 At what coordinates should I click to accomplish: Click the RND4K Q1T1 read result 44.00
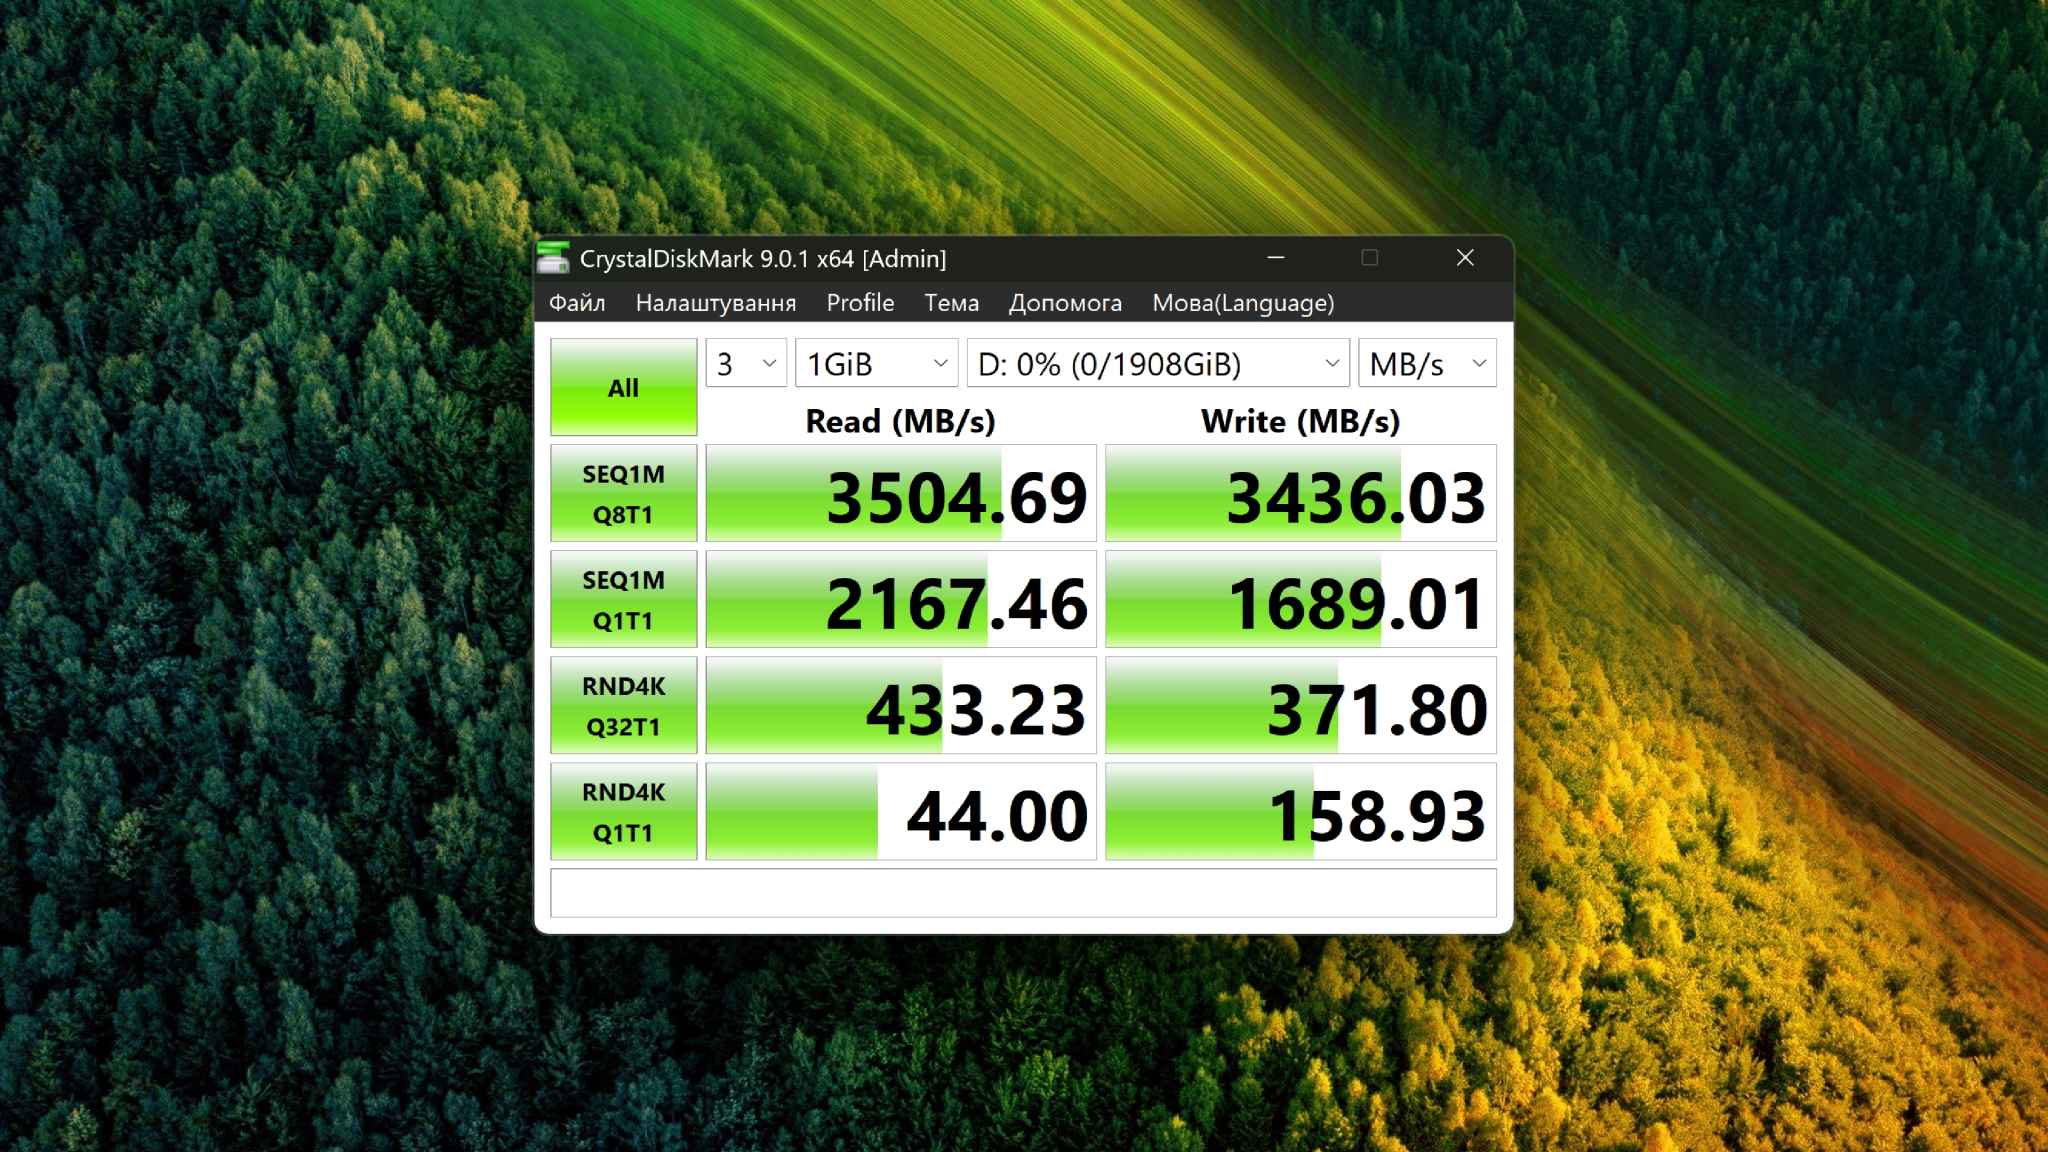click(x=901, y=812)
